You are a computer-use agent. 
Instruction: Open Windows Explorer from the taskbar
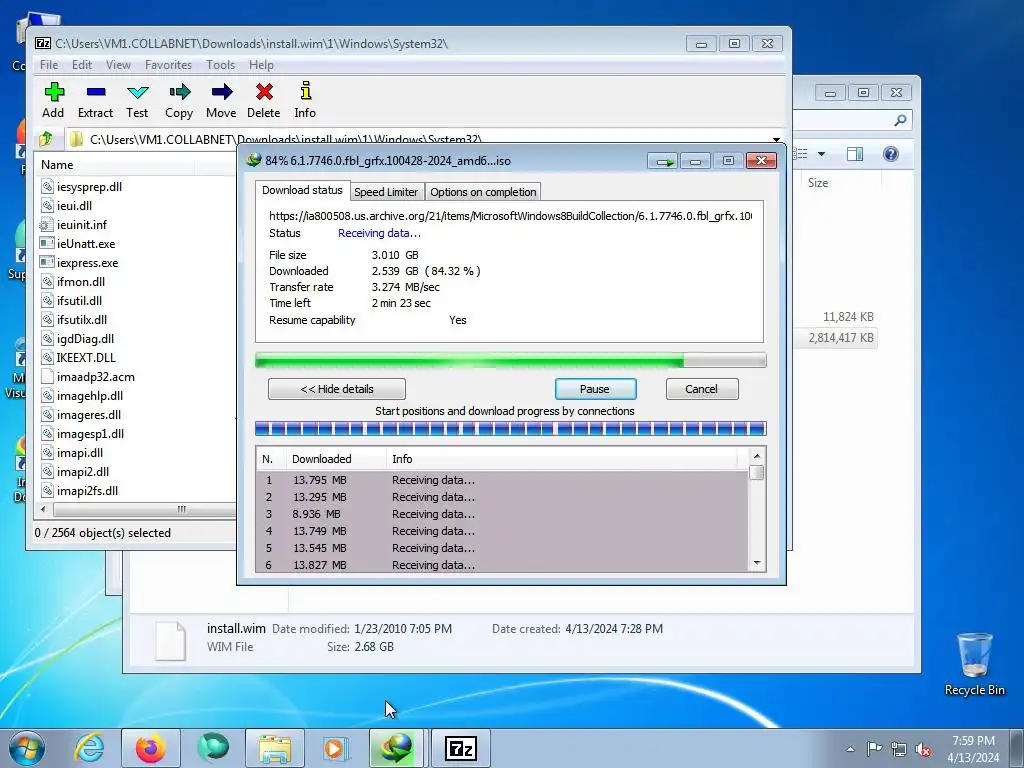(x=275, y=748)
